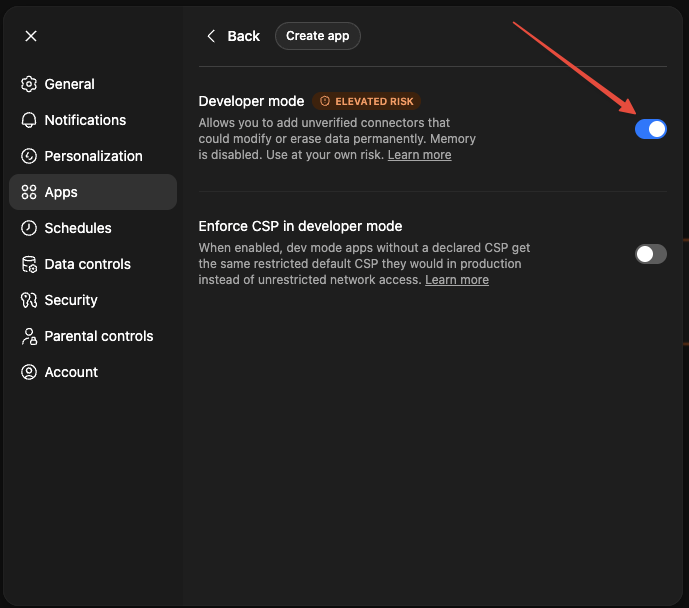The height and width of the screenshot is (608, 689).
Task: Disable the Developer mode toggle
Action: click(x=650, y=129)
